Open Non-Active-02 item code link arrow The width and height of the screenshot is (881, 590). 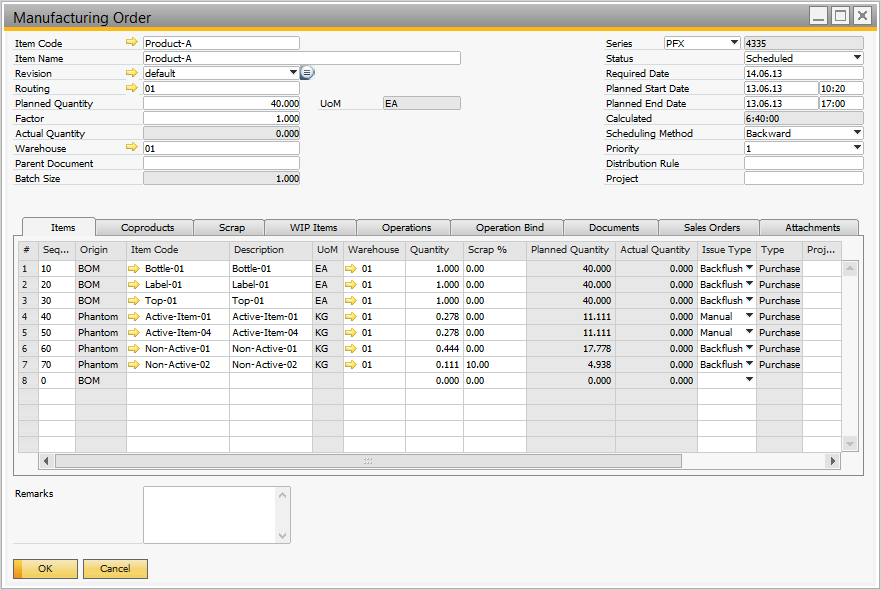(134, 365)
